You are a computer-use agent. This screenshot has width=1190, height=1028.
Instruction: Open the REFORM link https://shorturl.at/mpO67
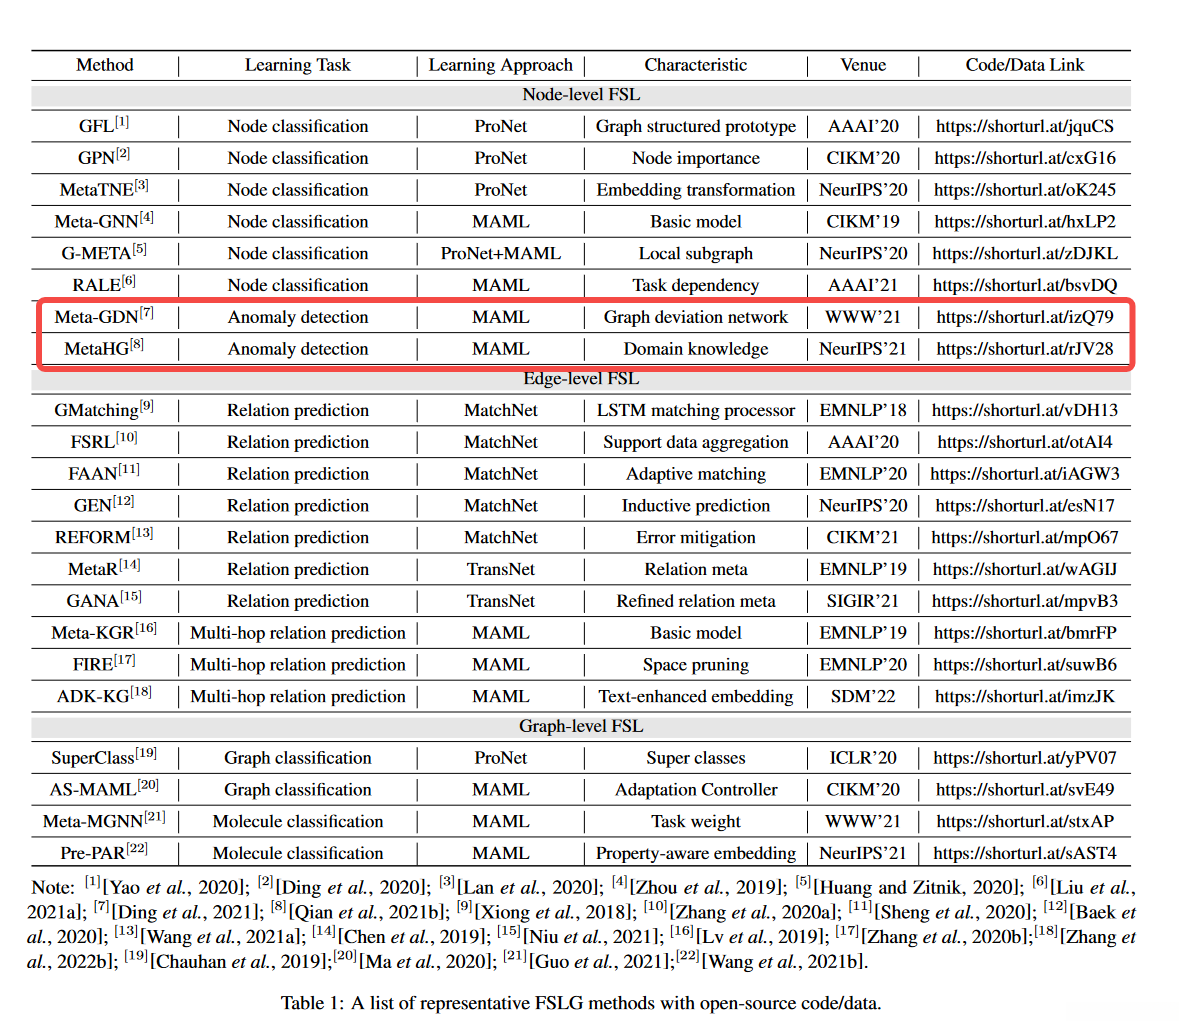pyautogui.click(x=1025, y=538)
